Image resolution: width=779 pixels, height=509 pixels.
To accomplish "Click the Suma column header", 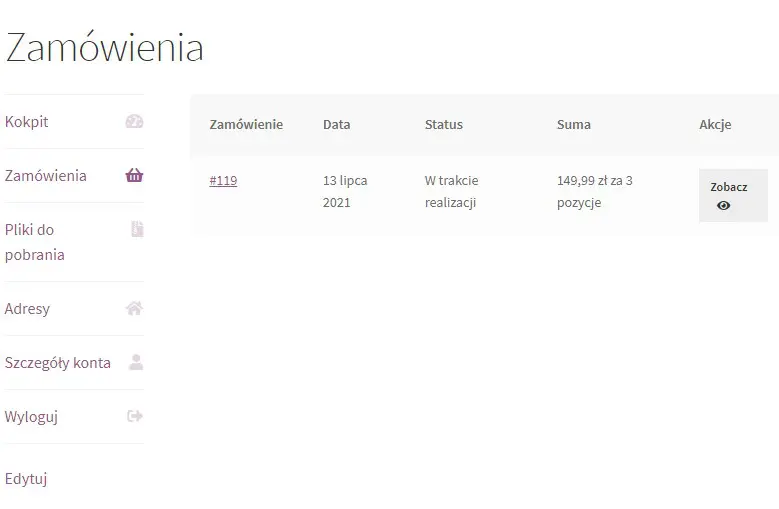I will [574, 125].
